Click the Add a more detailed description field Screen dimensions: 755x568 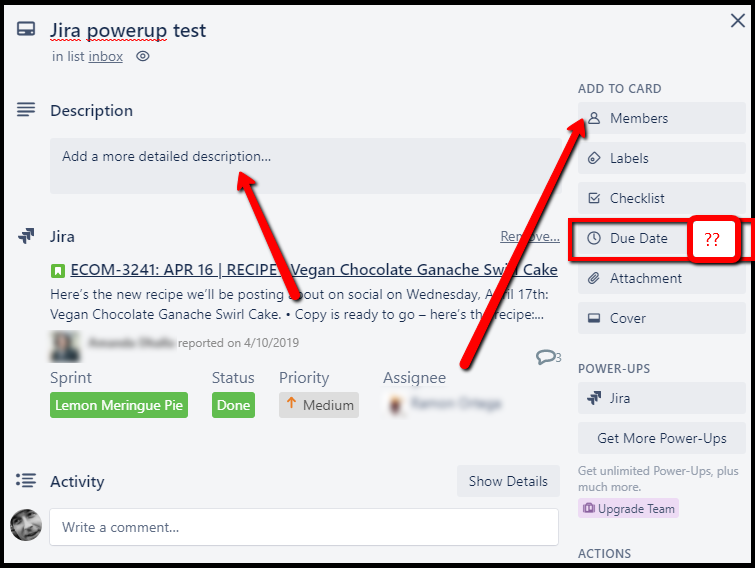point(305,166)
